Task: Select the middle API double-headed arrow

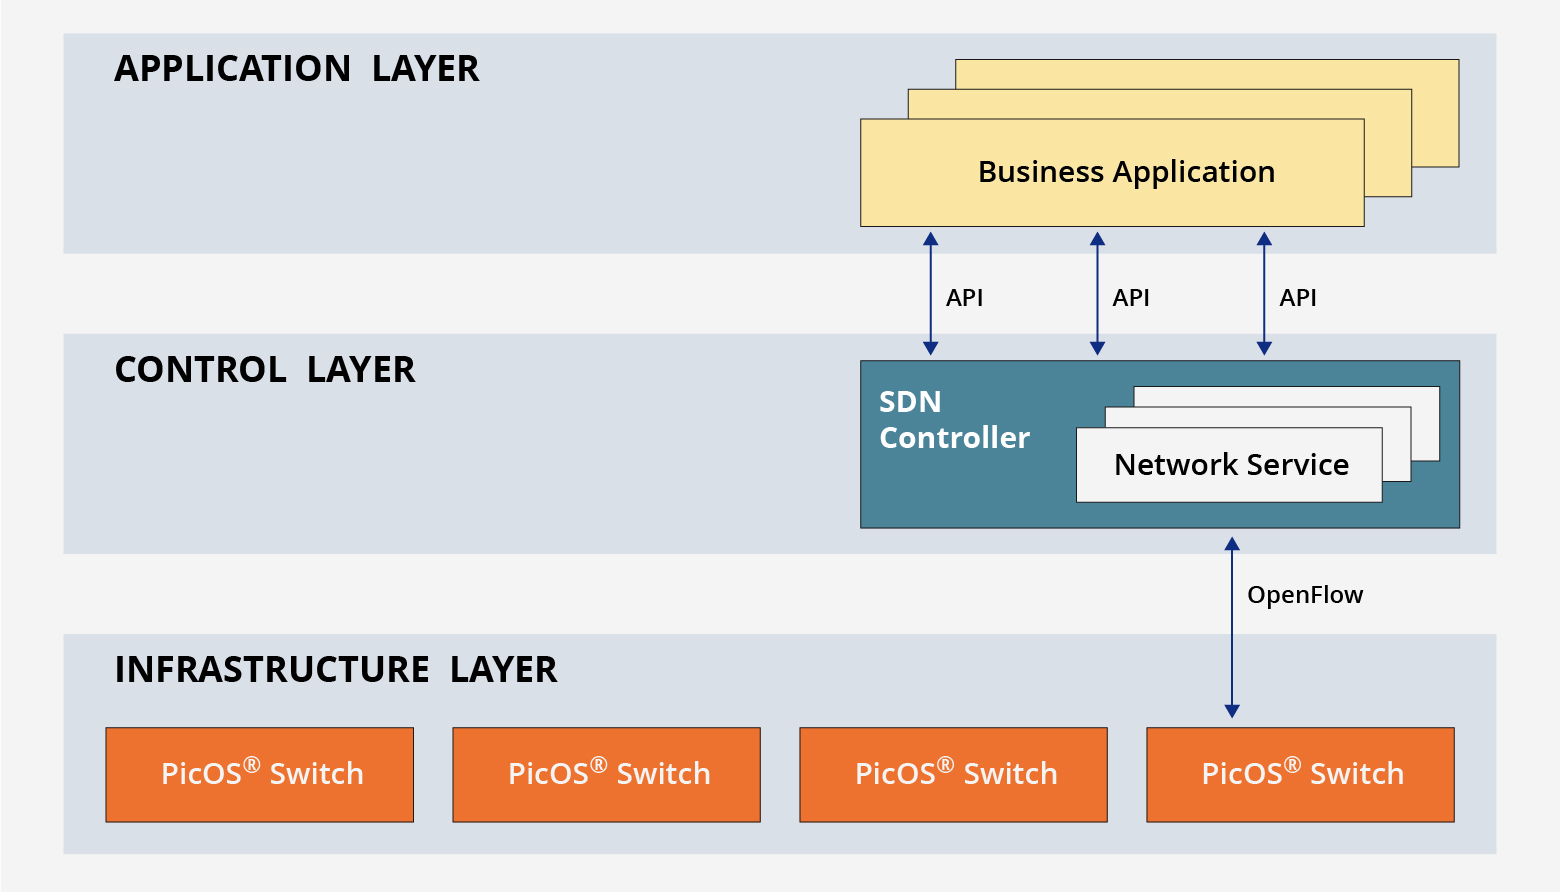Action: [x=1097, y=294]
